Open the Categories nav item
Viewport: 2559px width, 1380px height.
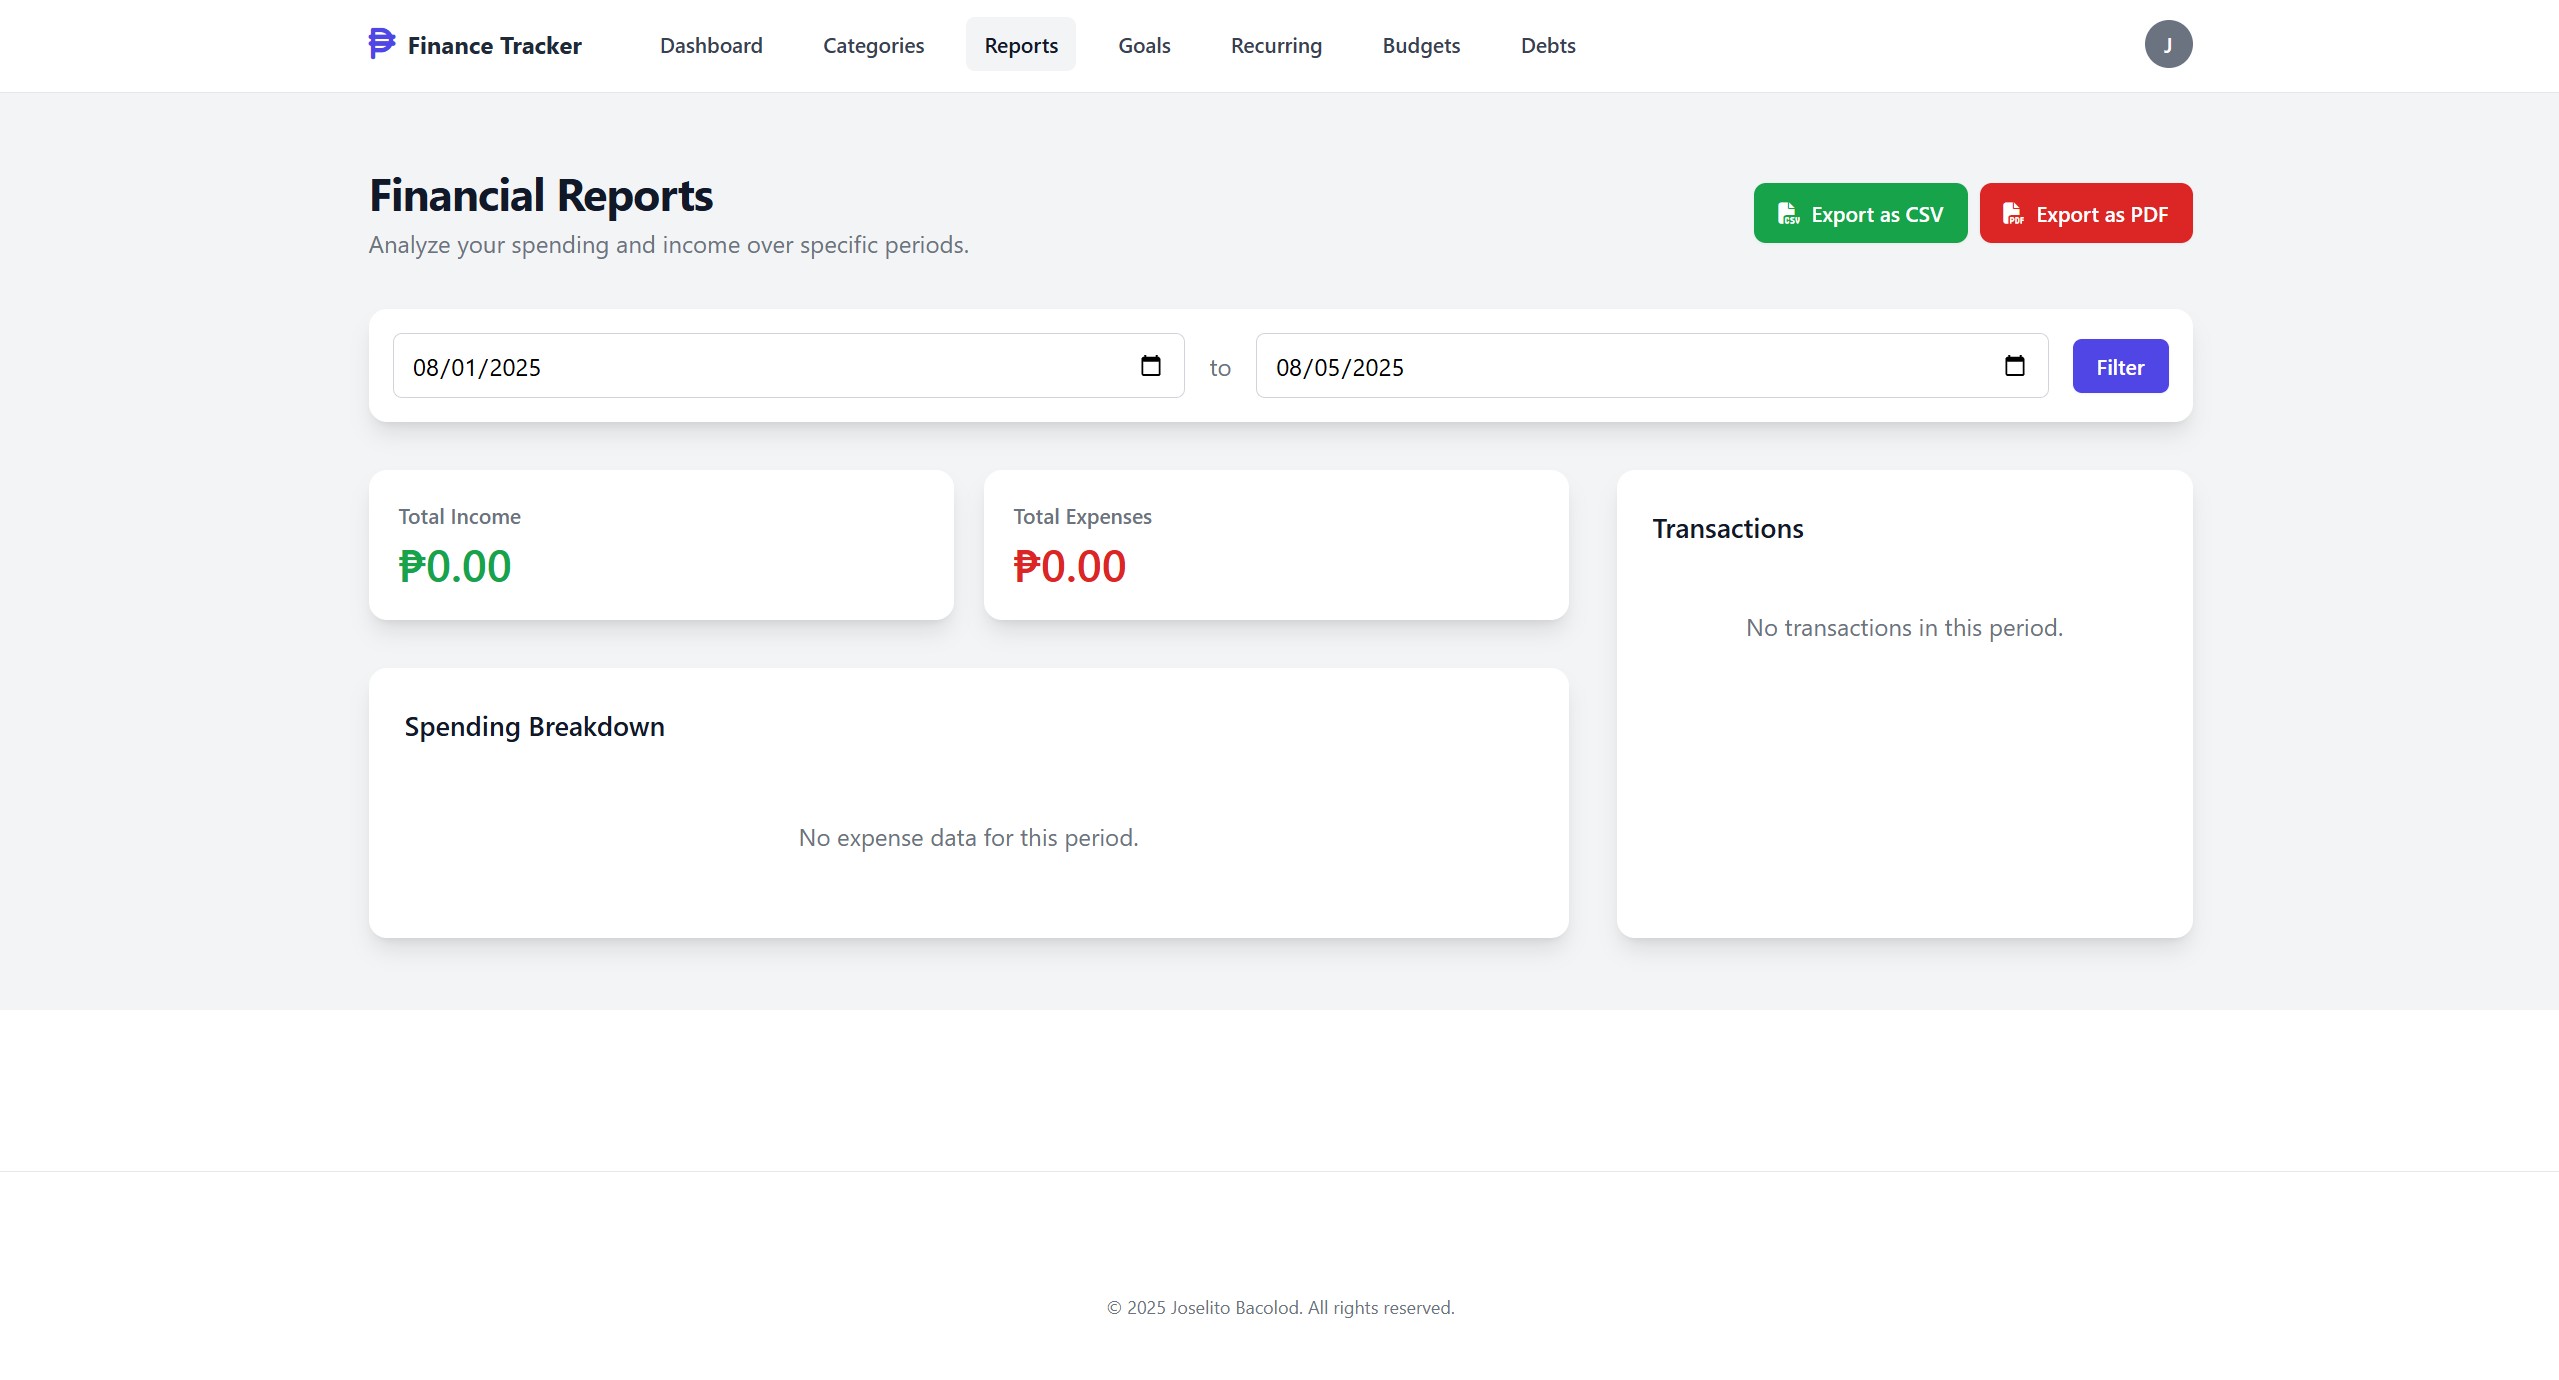coord(873,46)
